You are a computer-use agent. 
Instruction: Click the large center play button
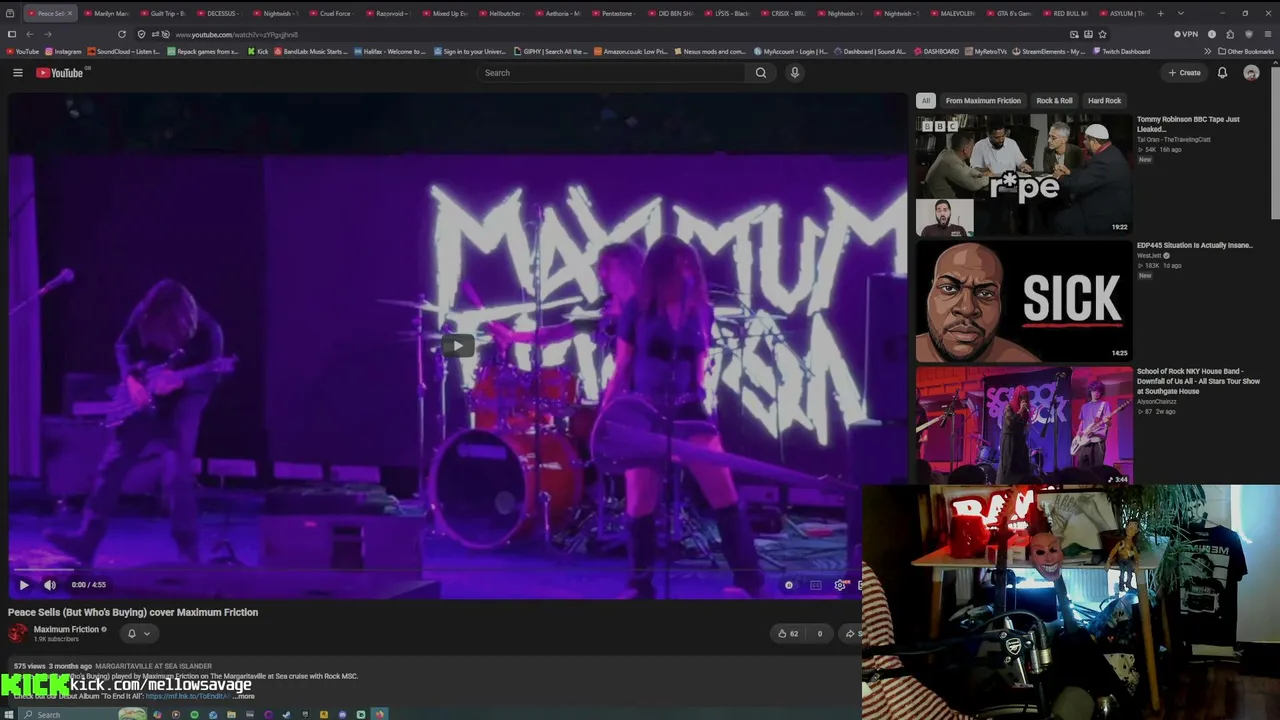(458, 346)
